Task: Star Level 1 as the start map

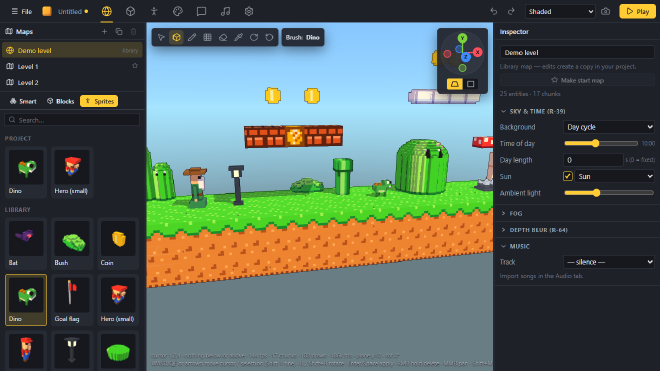Action: tap(135, 66)
